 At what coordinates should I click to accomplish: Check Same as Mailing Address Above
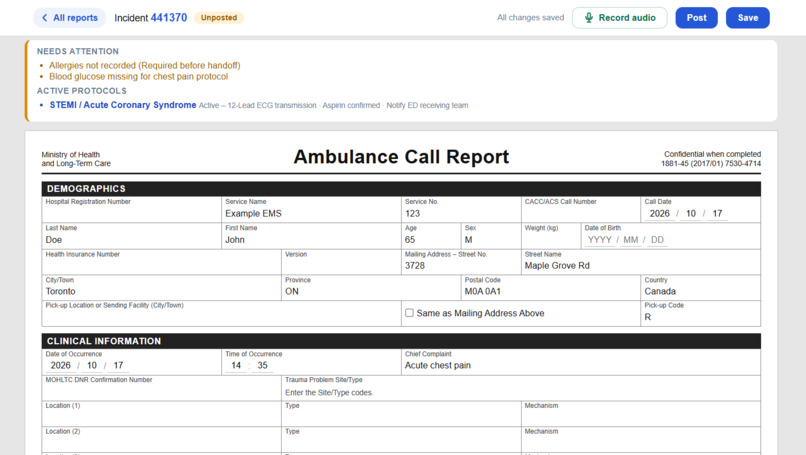click(409, 313)
